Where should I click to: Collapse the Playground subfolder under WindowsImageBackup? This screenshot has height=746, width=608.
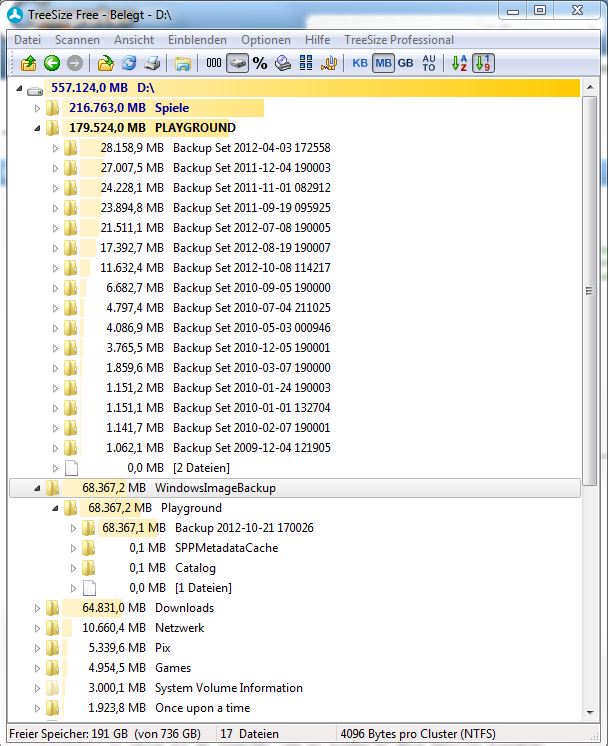pyautogui.click(x=55, y=508)
